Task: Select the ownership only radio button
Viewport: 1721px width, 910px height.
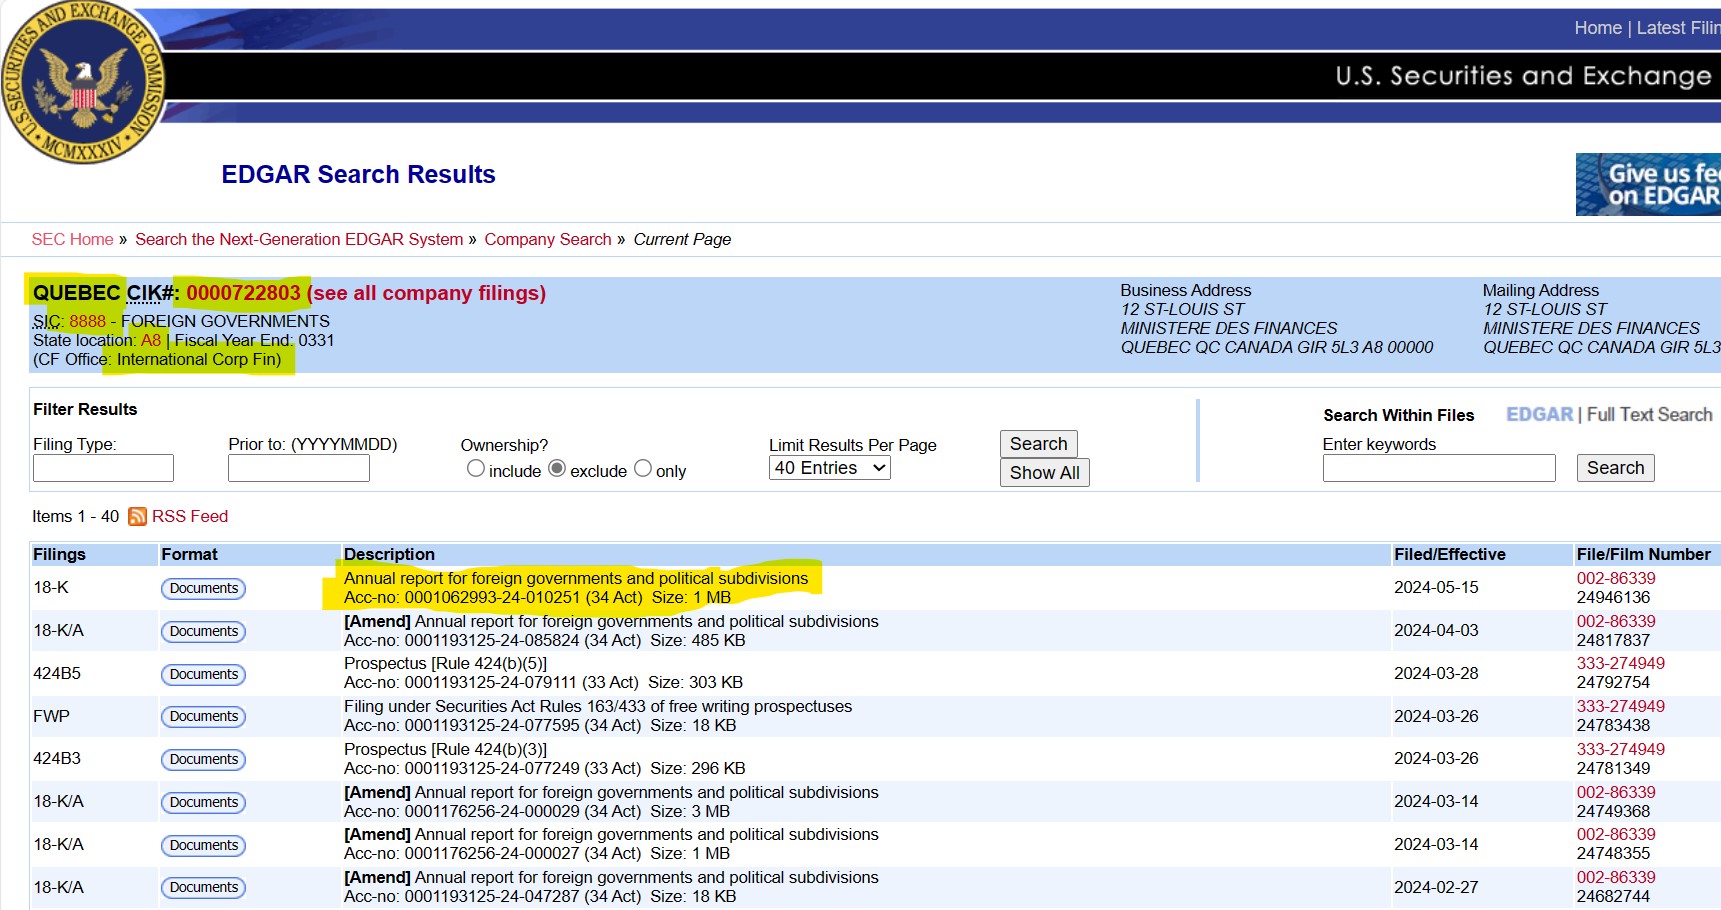Action: (643, 469)
